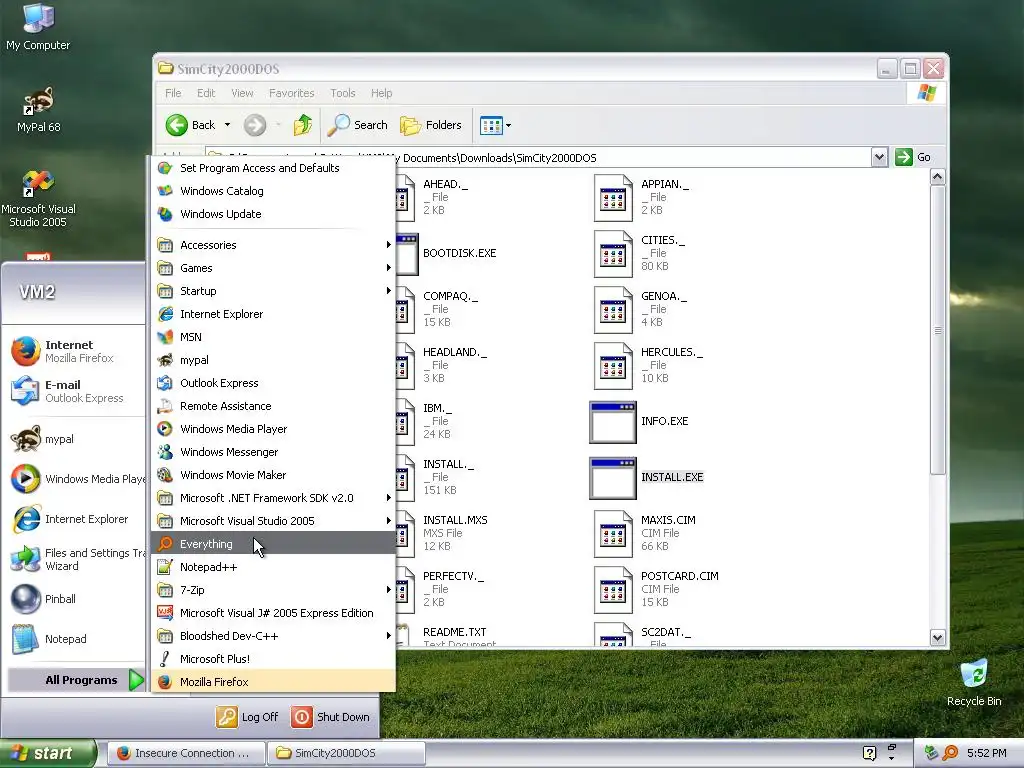Viewport: 1024px width, 768px height.
Task: Click the scroll down arrow of file list
Action: pyautogui.click(x=938, y=637)
